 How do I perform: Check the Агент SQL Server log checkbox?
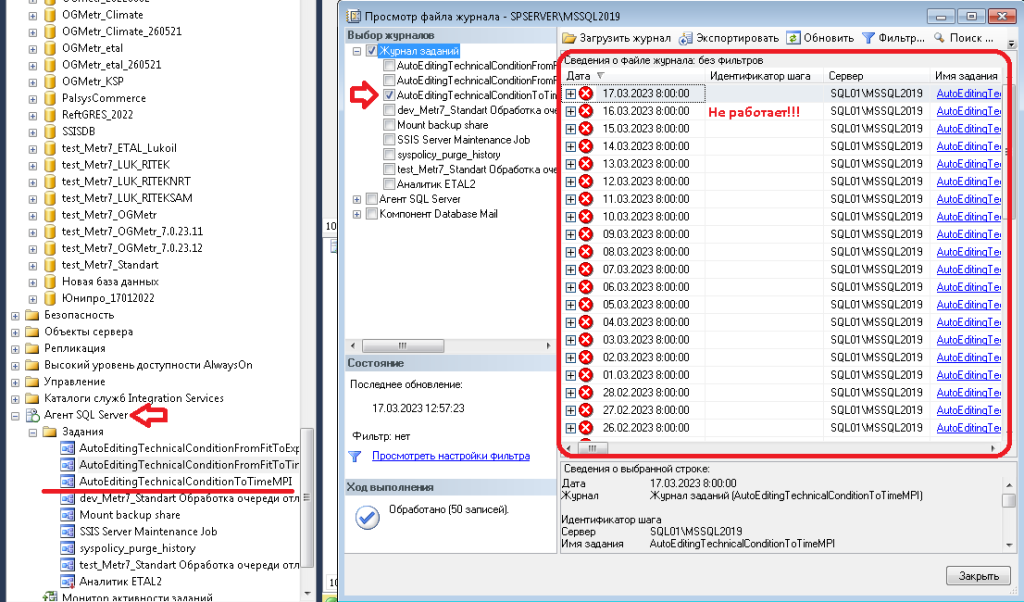pos(372,199)
